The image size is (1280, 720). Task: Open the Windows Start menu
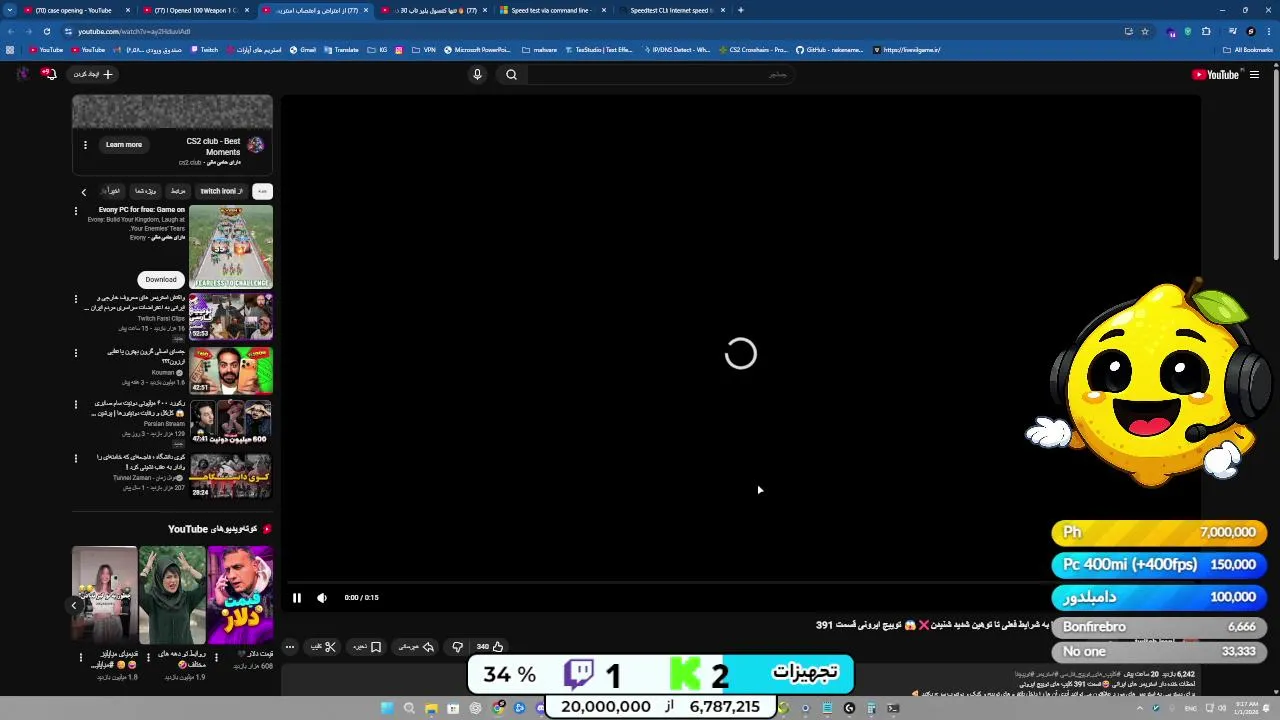pyautogui.click(x=387, y=708)
